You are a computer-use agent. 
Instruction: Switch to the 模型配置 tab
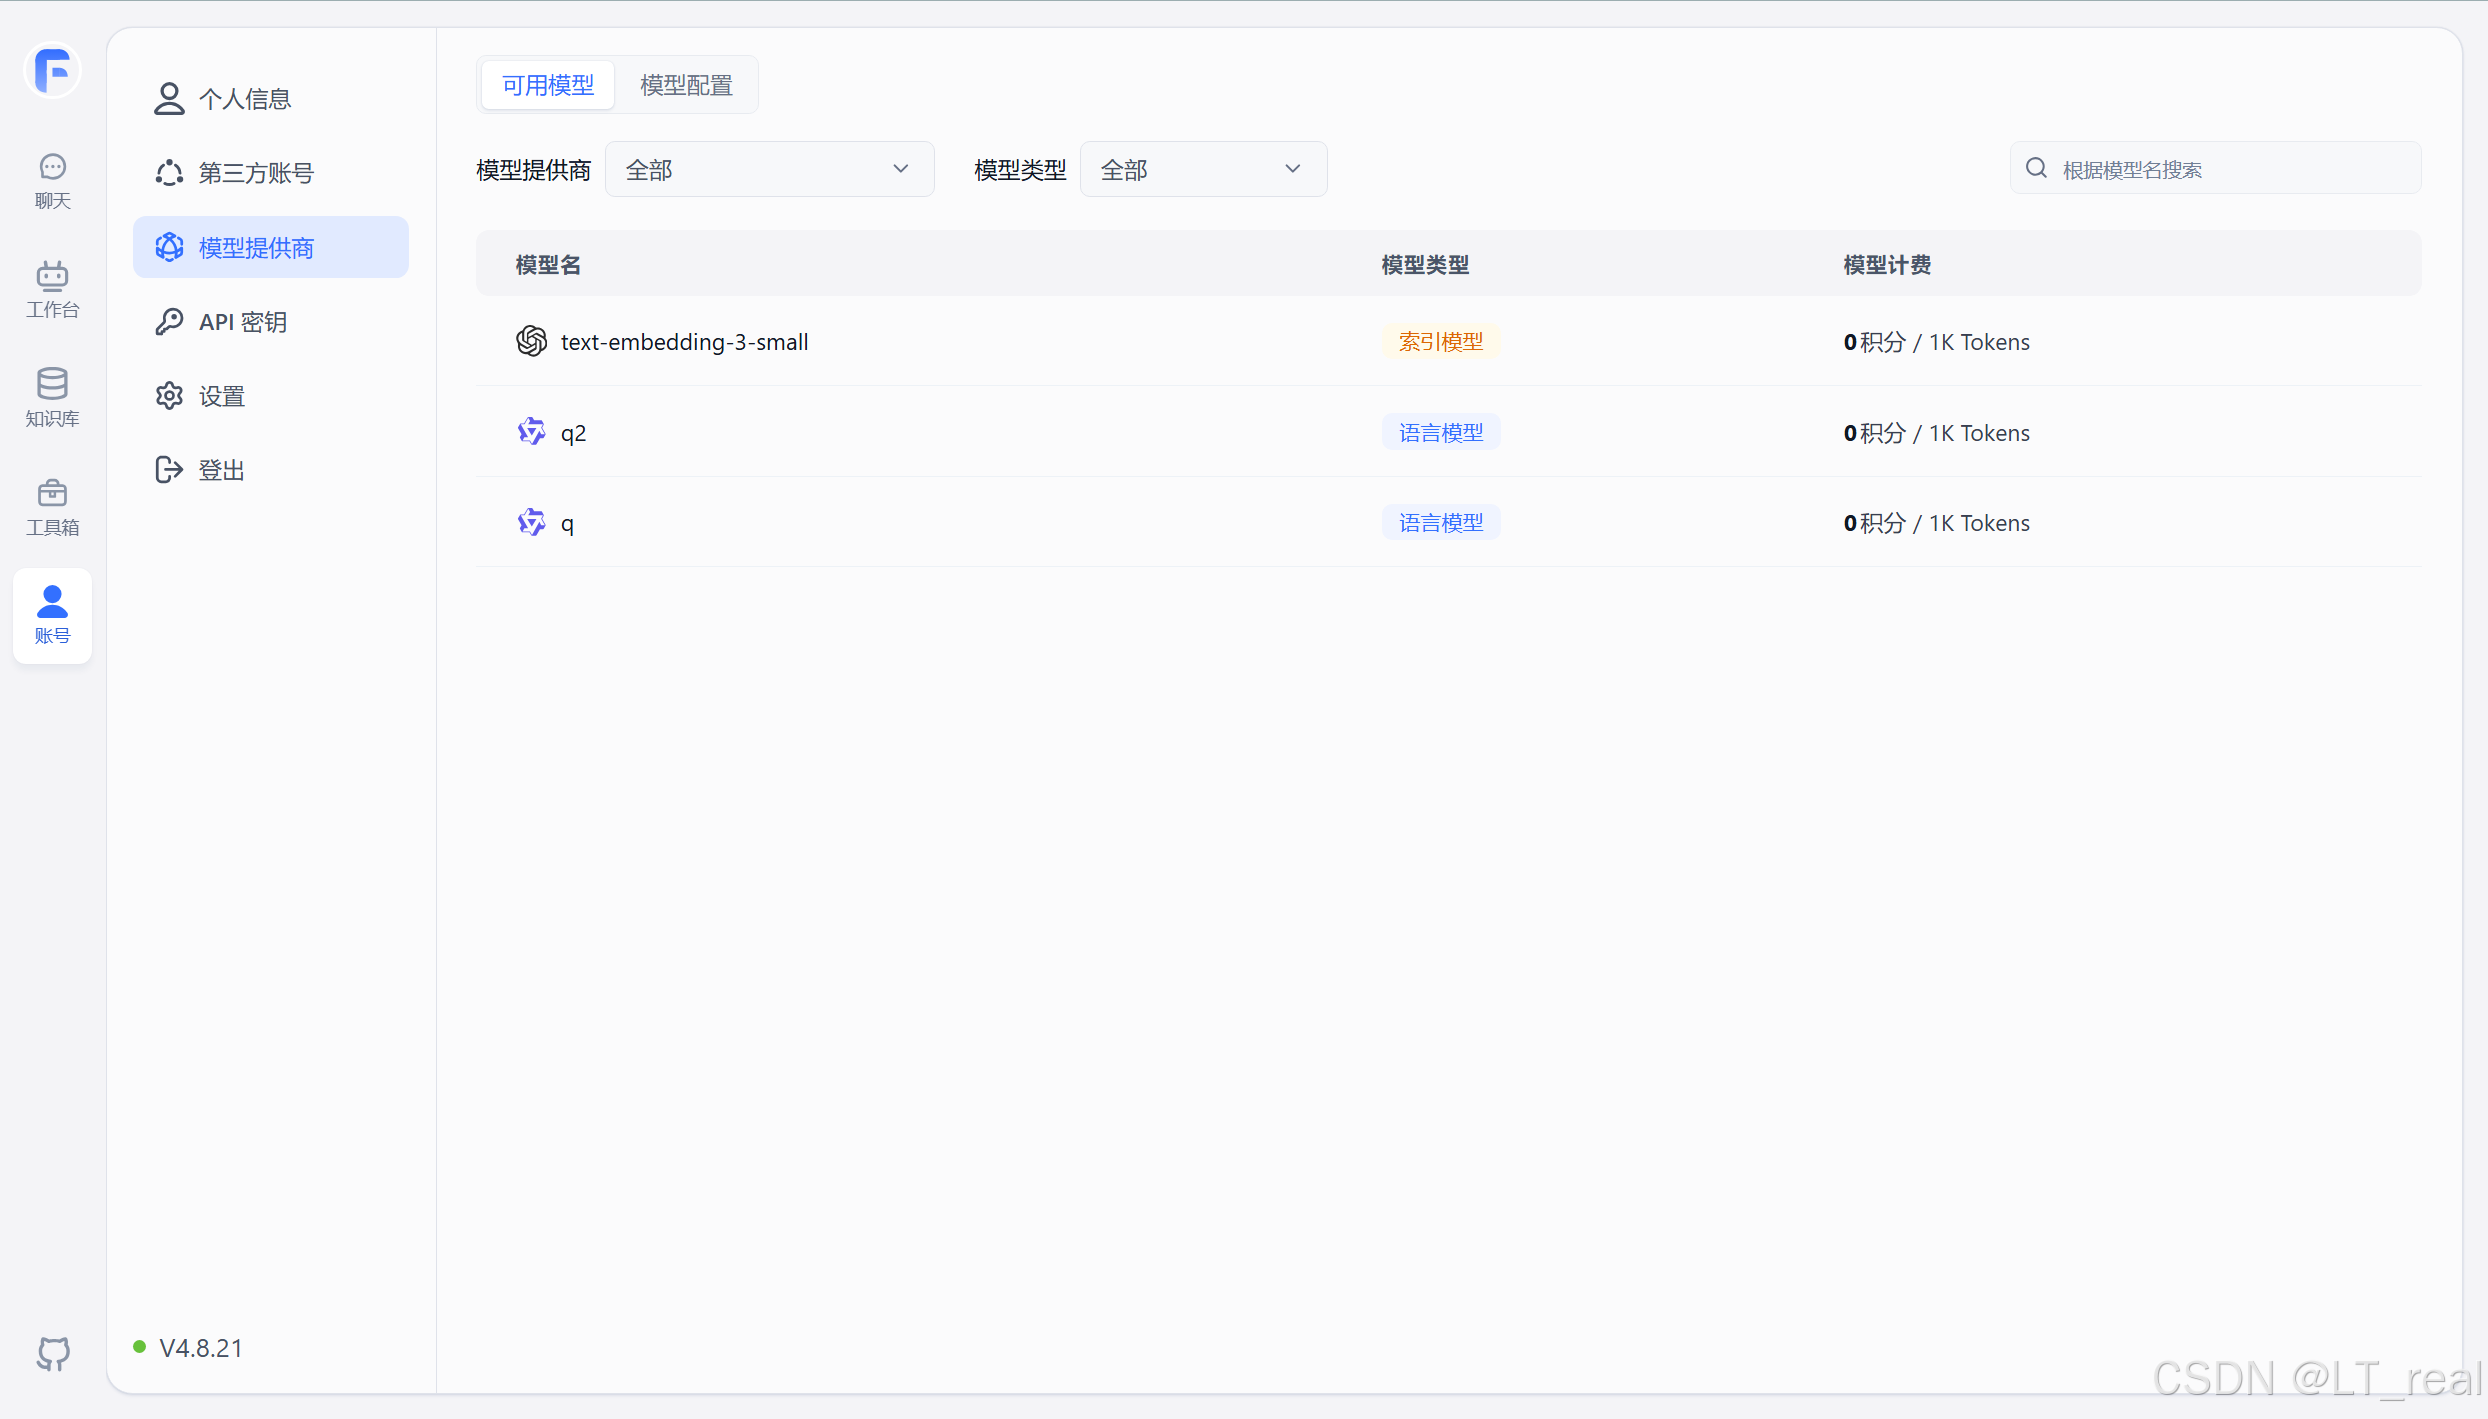pos(686,85)
